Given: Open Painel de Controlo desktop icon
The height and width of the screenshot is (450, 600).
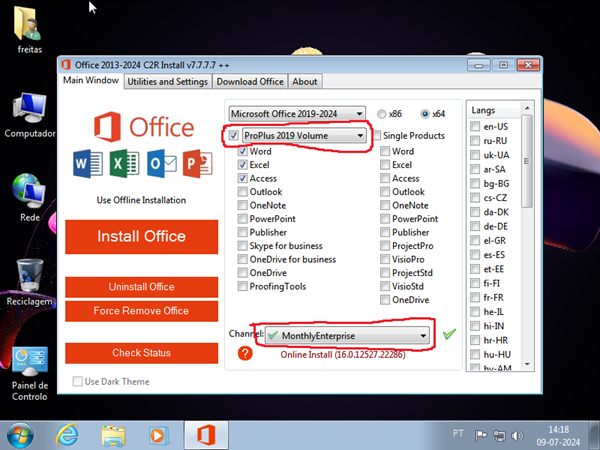Looking at the screenshot, I should click(29, 373).
